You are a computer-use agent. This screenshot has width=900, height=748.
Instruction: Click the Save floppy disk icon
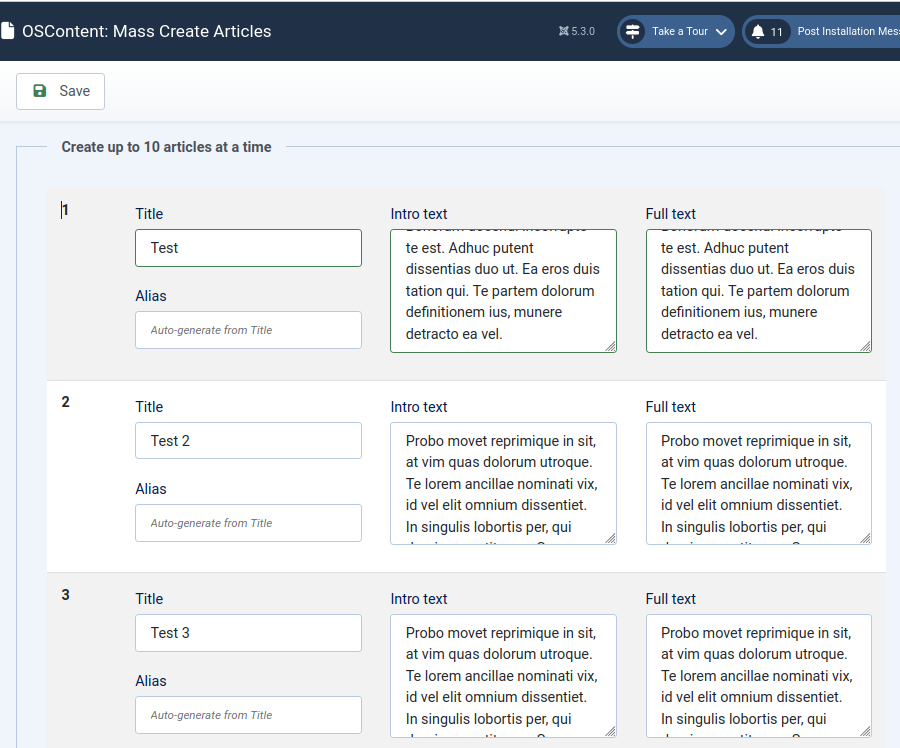(40, 91)
